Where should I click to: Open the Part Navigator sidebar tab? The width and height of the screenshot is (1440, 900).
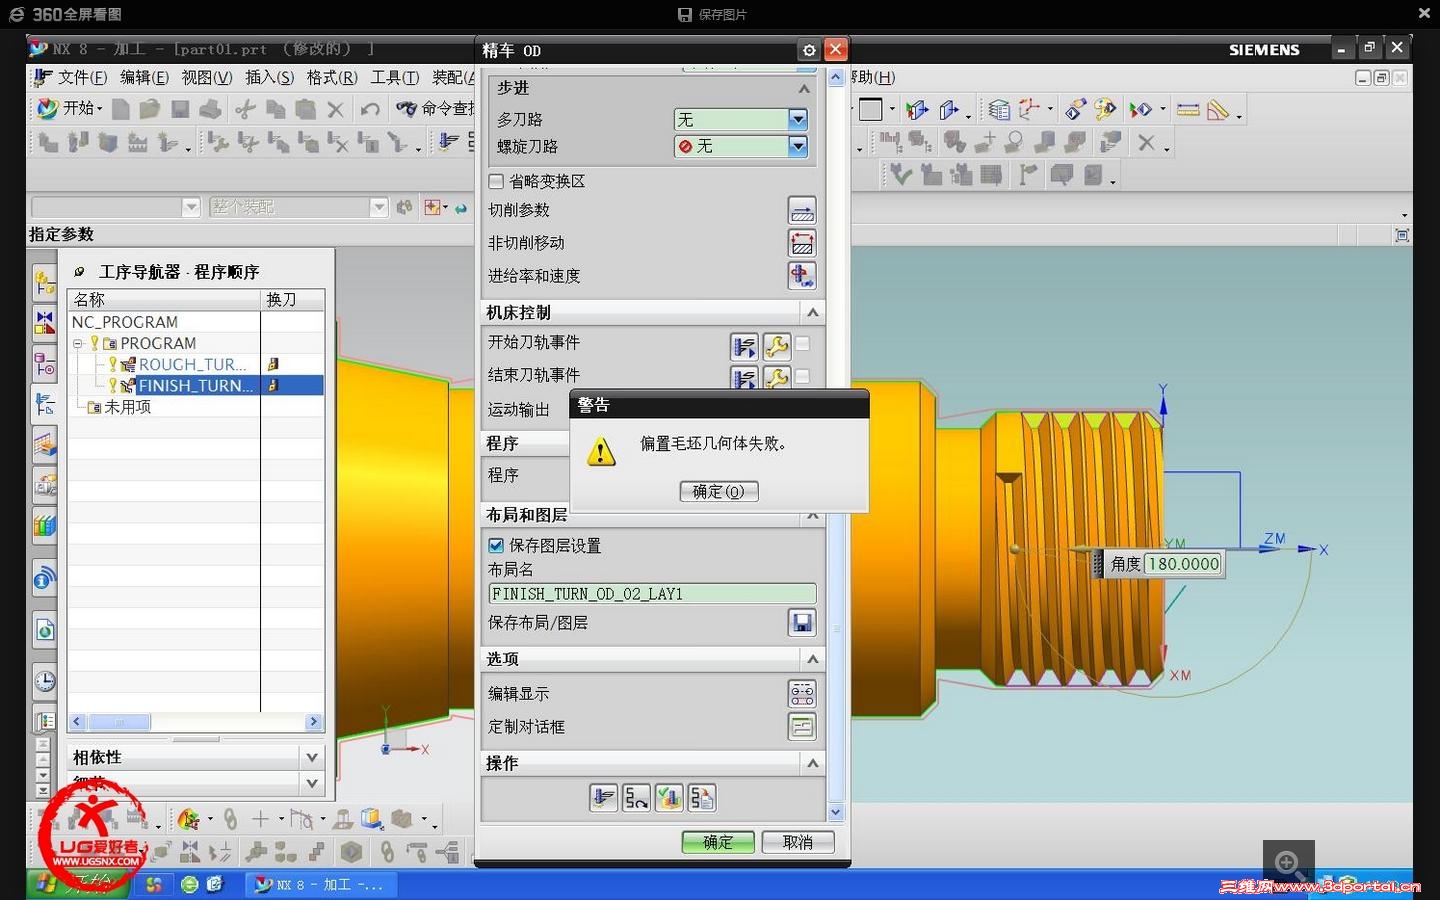point(45,363)
